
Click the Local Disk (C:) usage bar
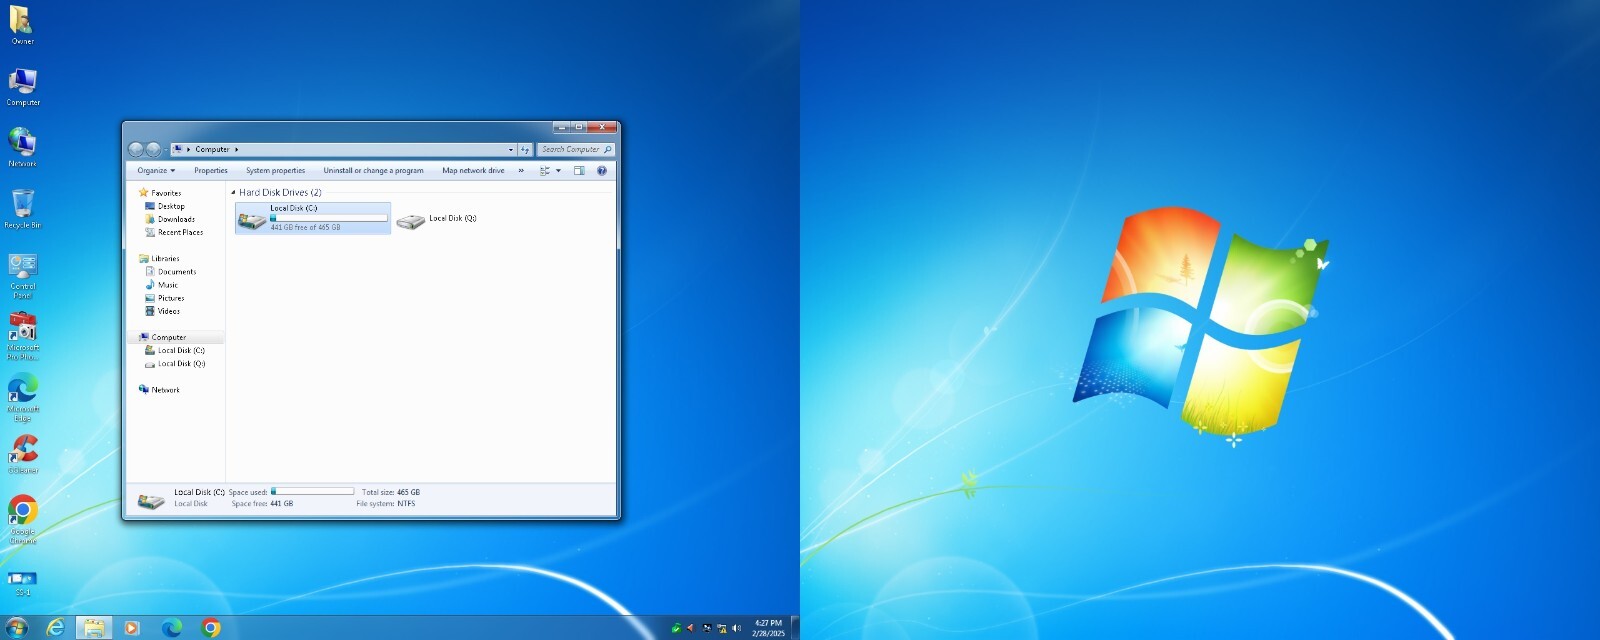click(x=329, y=218)
